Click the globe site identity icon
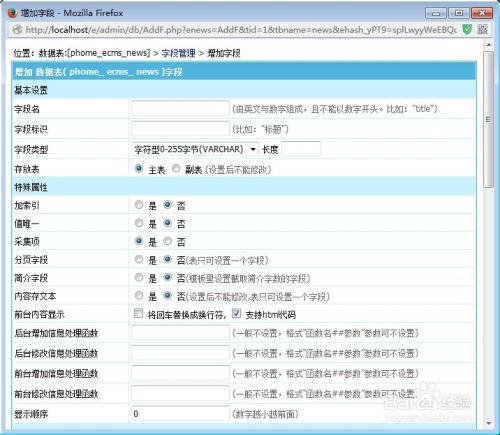 coord(17,30)
